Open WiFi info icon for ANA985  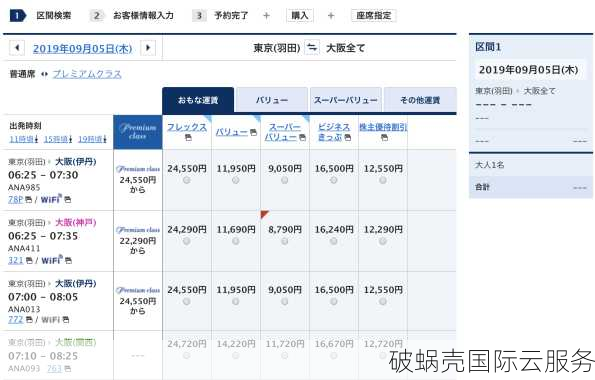(68, 200)
